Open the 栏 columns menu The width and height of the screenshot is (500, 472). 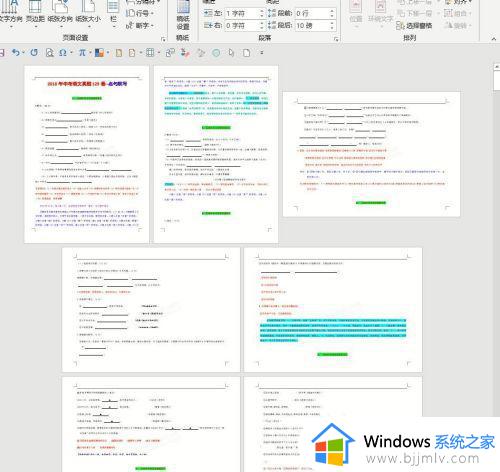pos(113,13)
